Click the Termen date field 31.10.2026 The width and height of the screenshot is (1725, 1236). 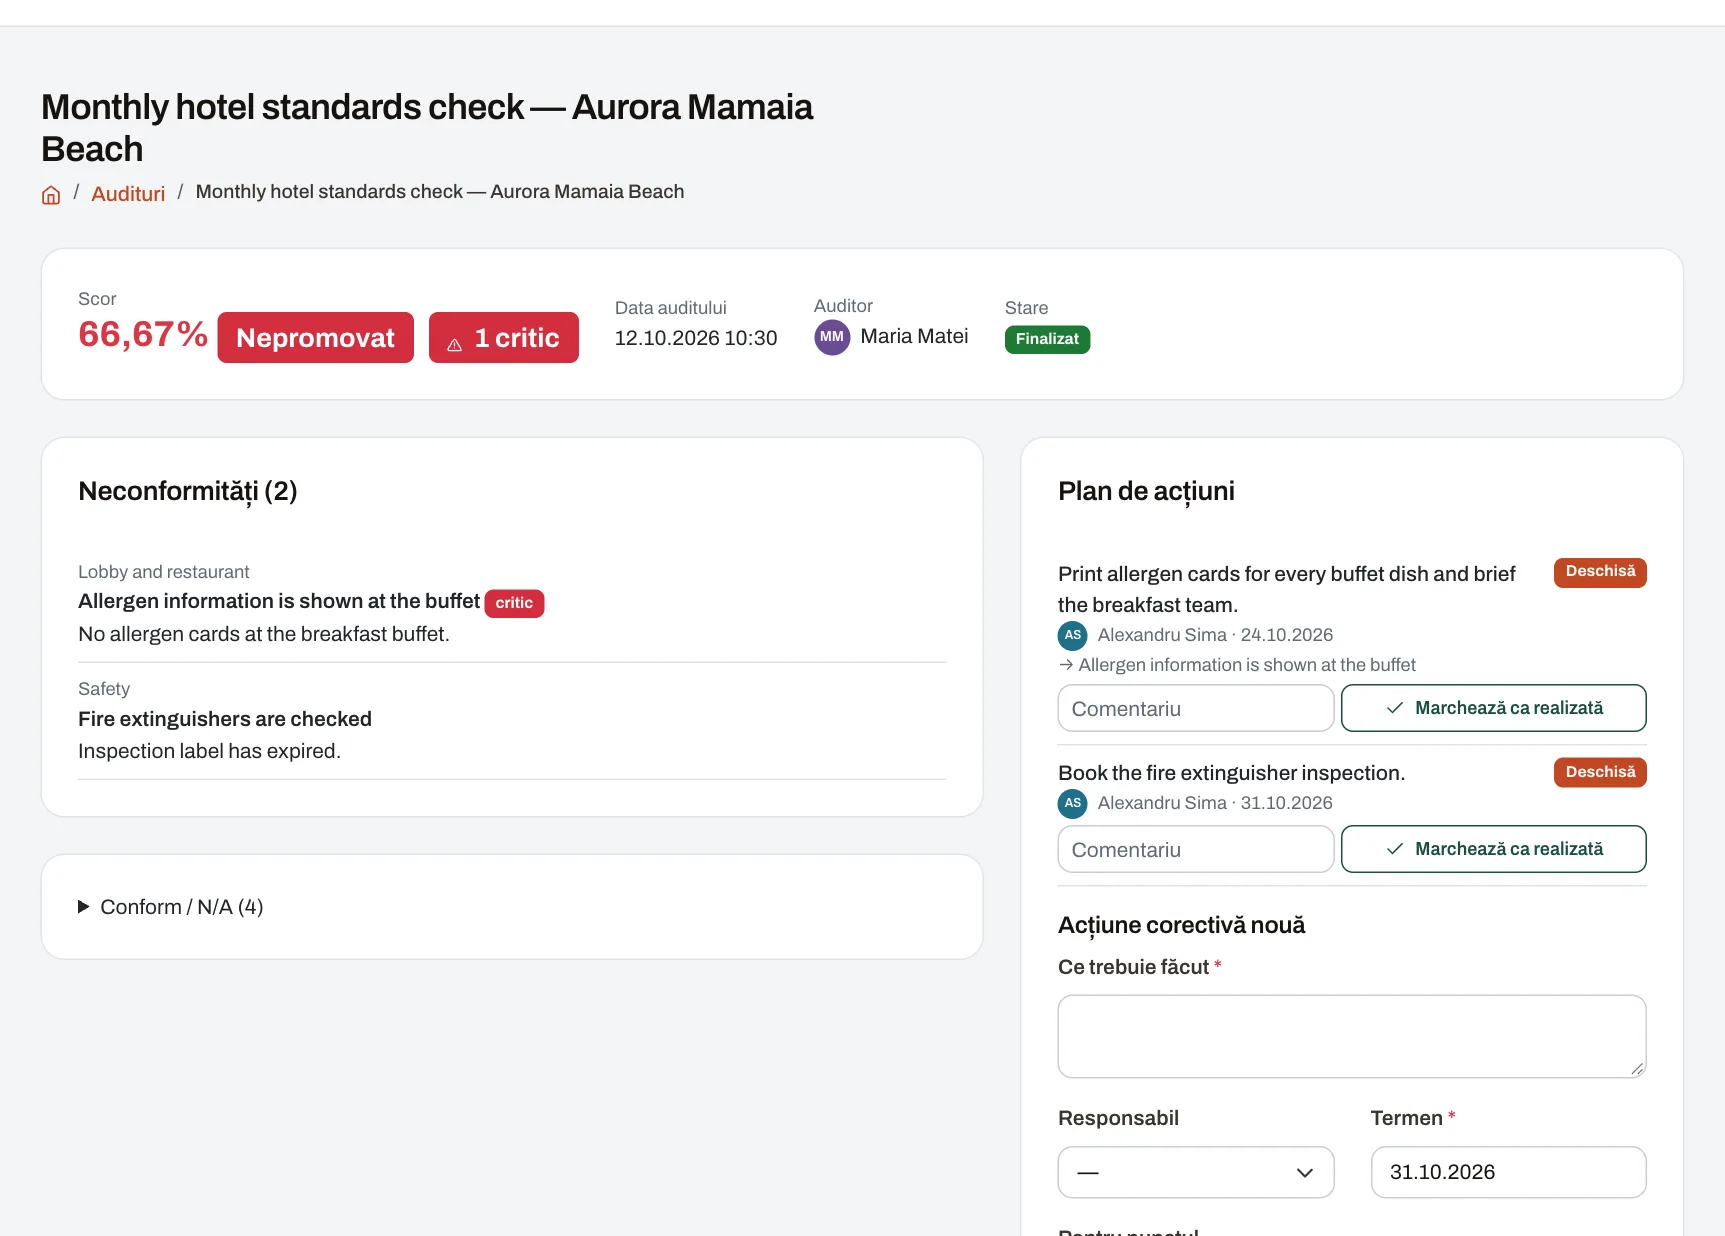click(1508, 1172)
